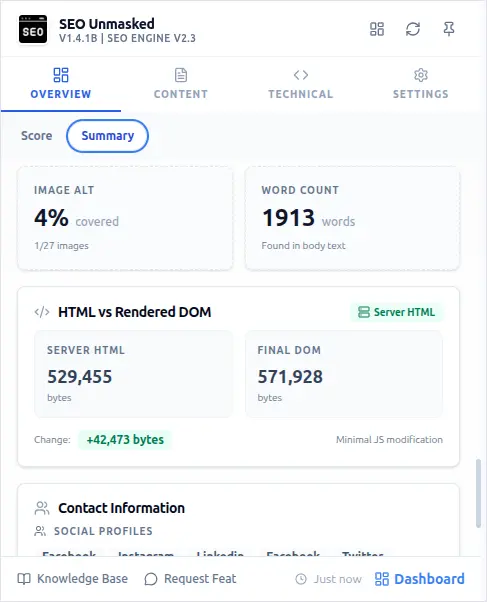The height and width of the screenshot is (602, 487).
Task: Click the SEO Unmasked logo icon
Action: point(33,30)
